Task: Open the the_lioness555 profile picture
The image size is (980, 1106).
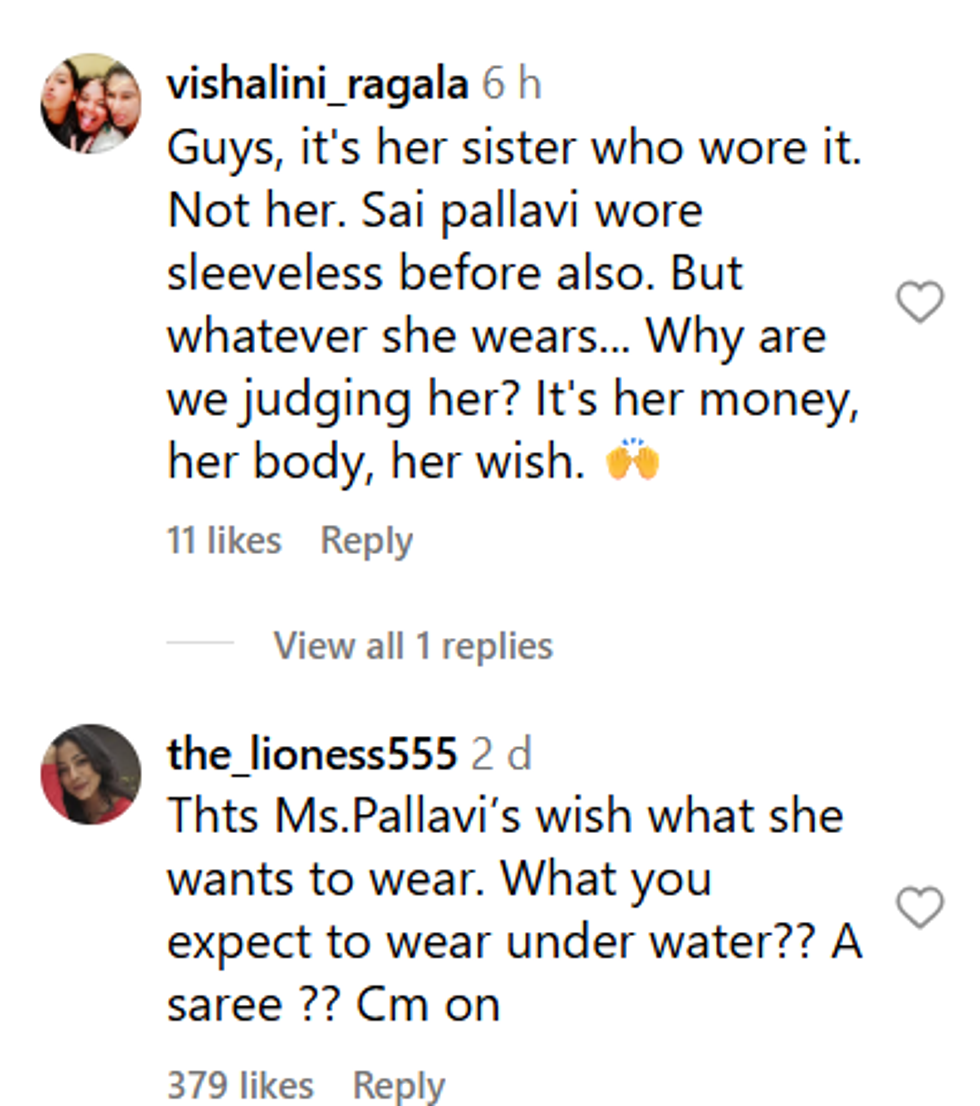Action: (x=90, y=774)
